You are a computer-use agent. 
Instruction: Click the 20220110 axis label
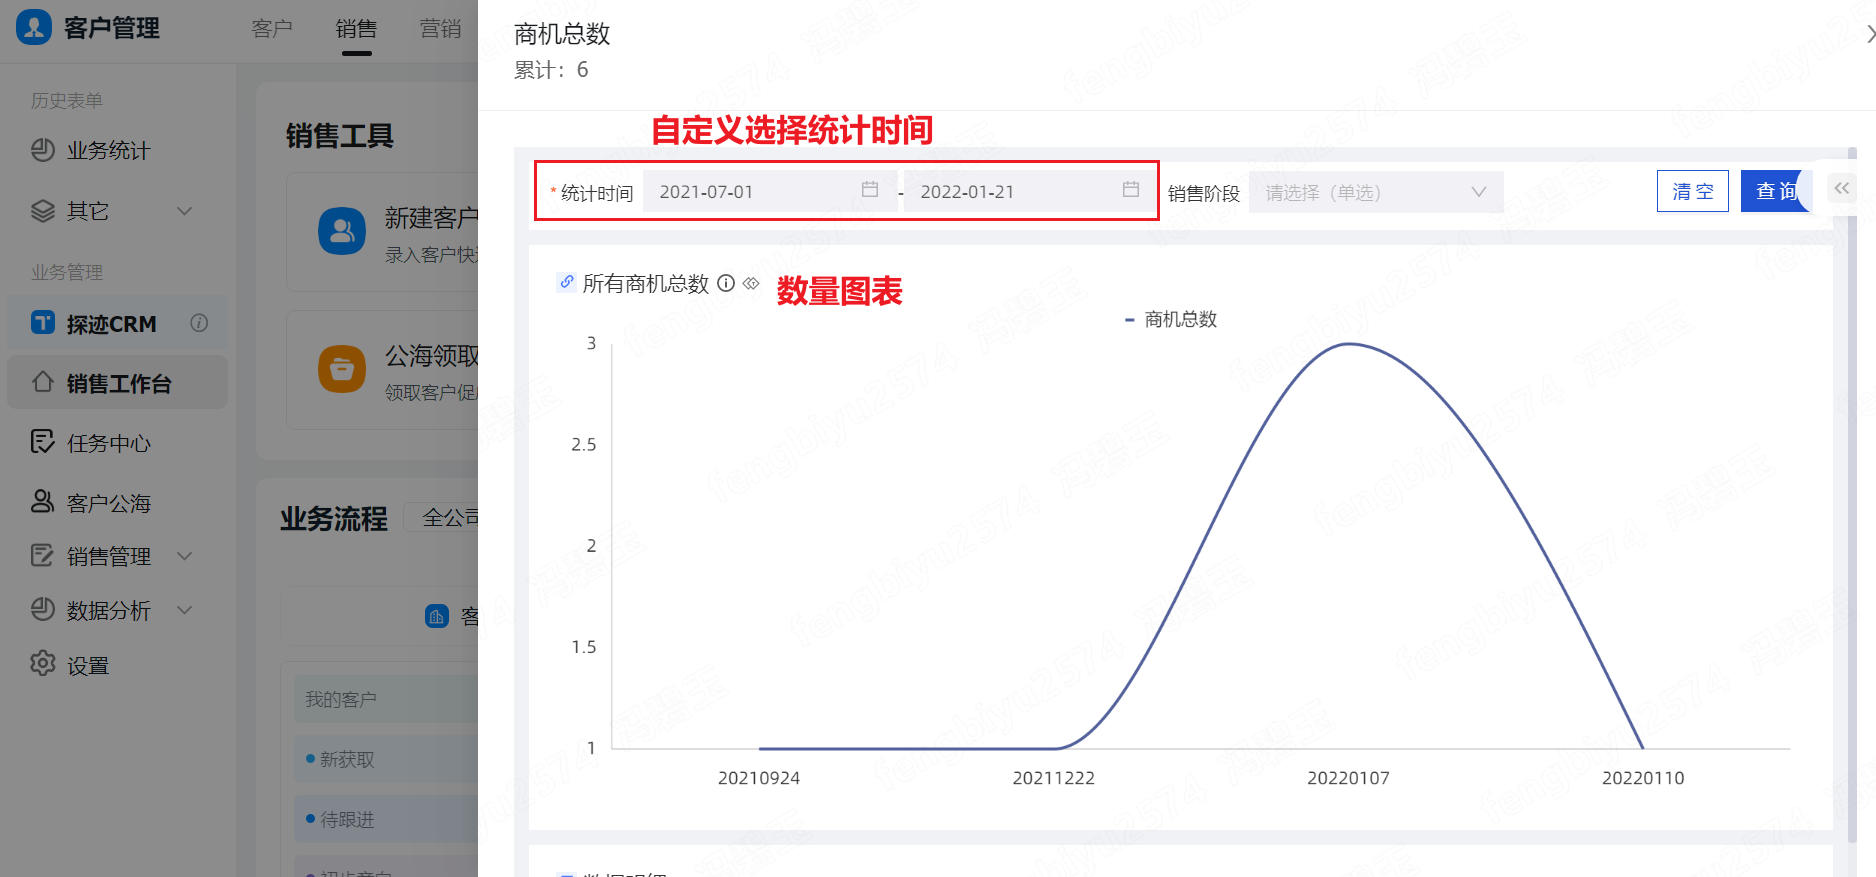point(1643,778)
